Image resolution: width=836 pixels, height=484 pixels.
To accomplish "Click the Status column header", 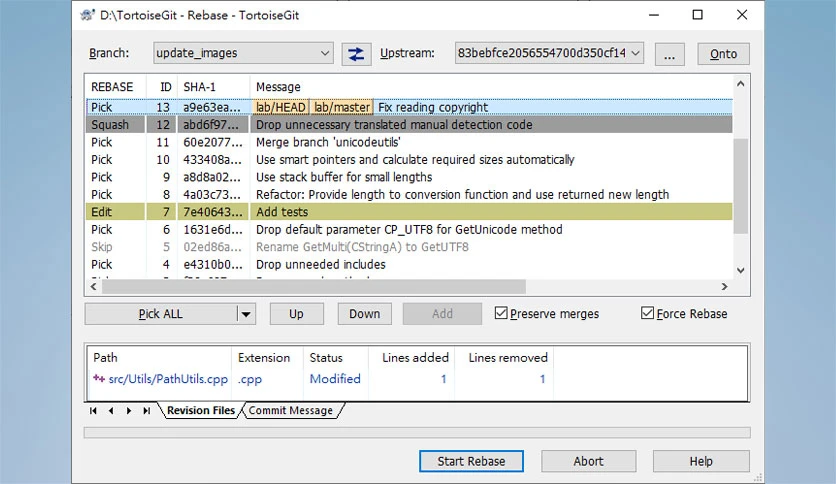I will [x=336, y=358].
